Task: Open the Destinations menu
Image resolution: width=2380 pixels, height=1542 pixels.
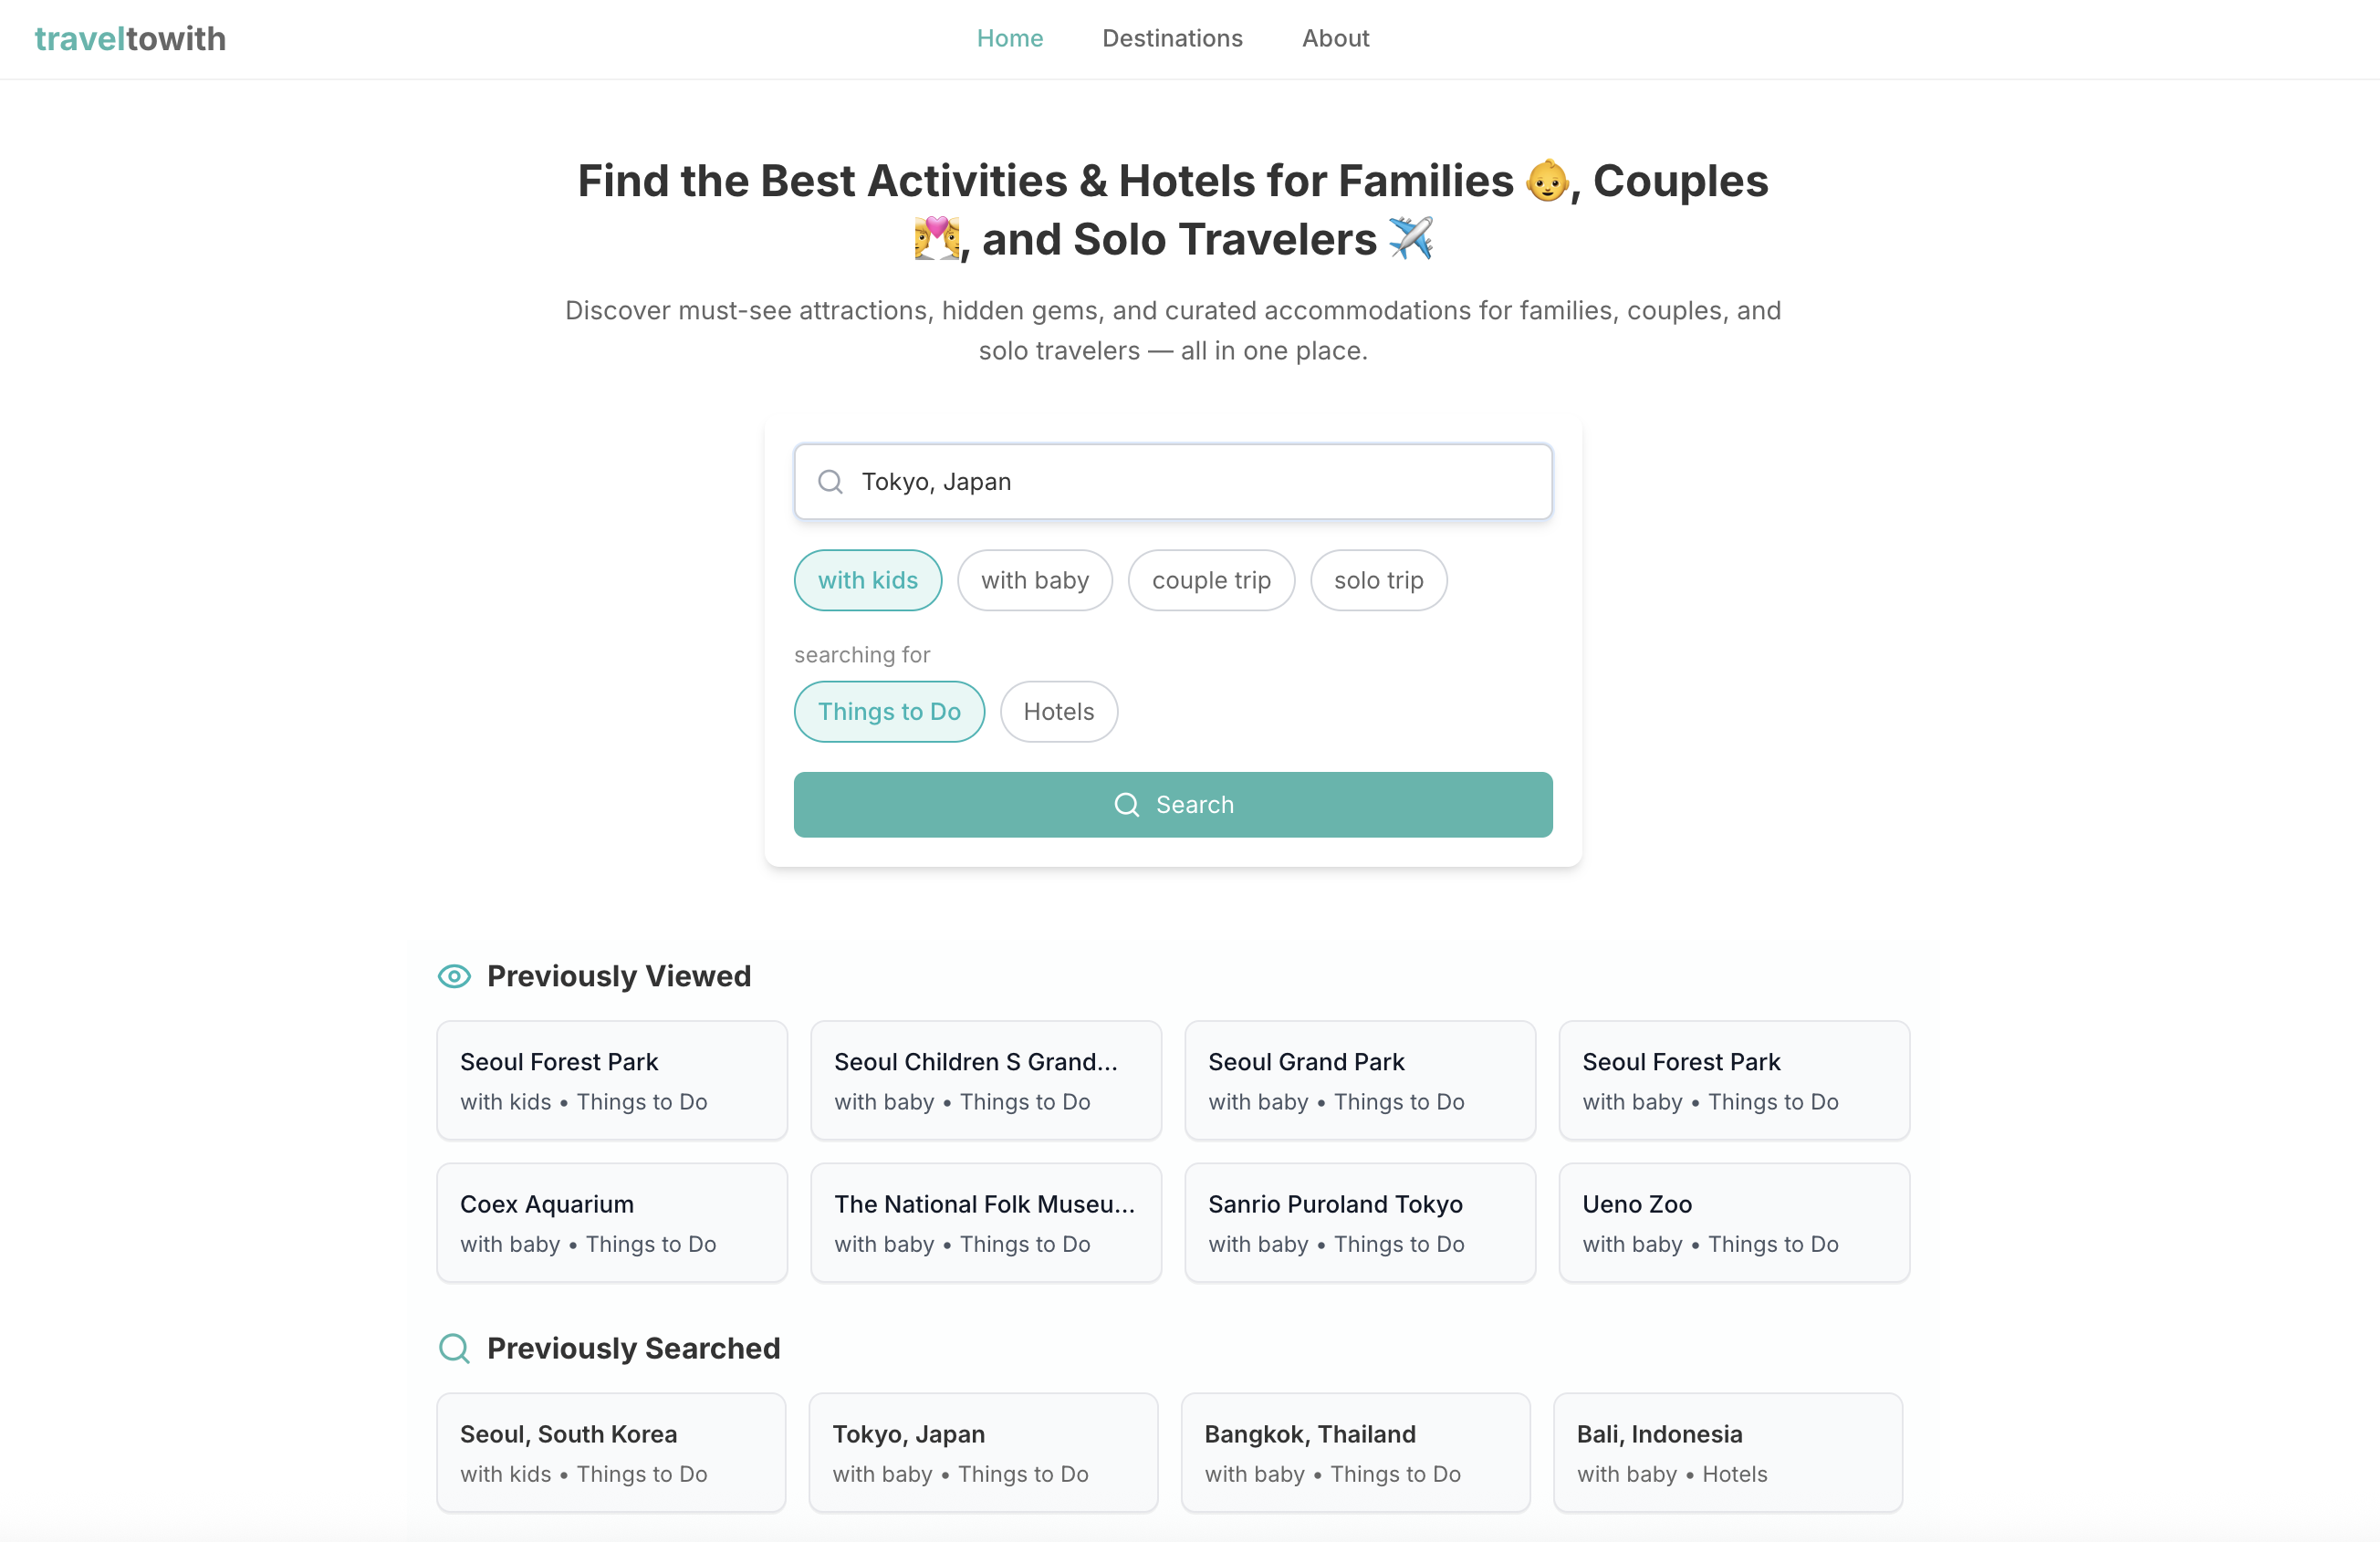Action: [x=1172, y=38]
